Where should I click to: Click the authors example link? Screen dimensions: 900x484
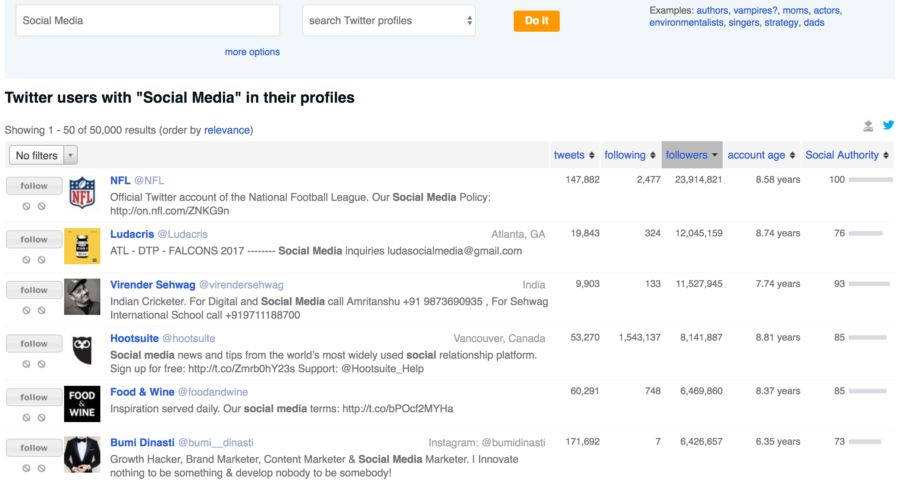point(712,10)
